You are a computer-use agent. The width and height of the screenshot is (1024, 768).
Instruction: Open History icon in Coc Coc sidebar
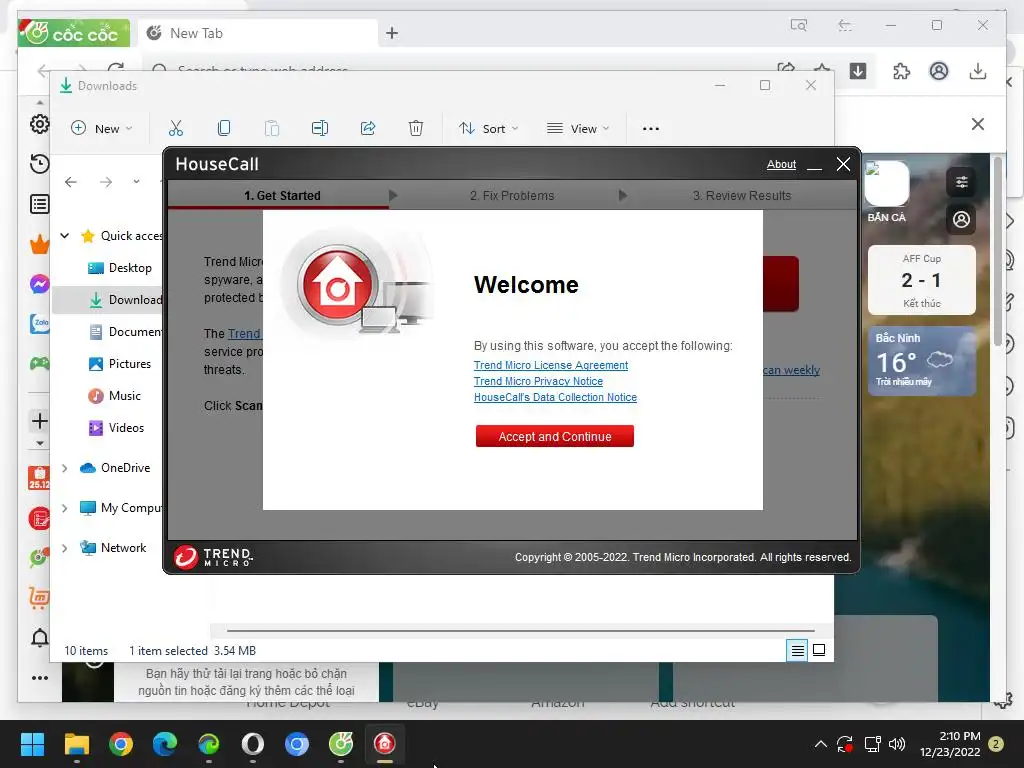click(40, 164)
